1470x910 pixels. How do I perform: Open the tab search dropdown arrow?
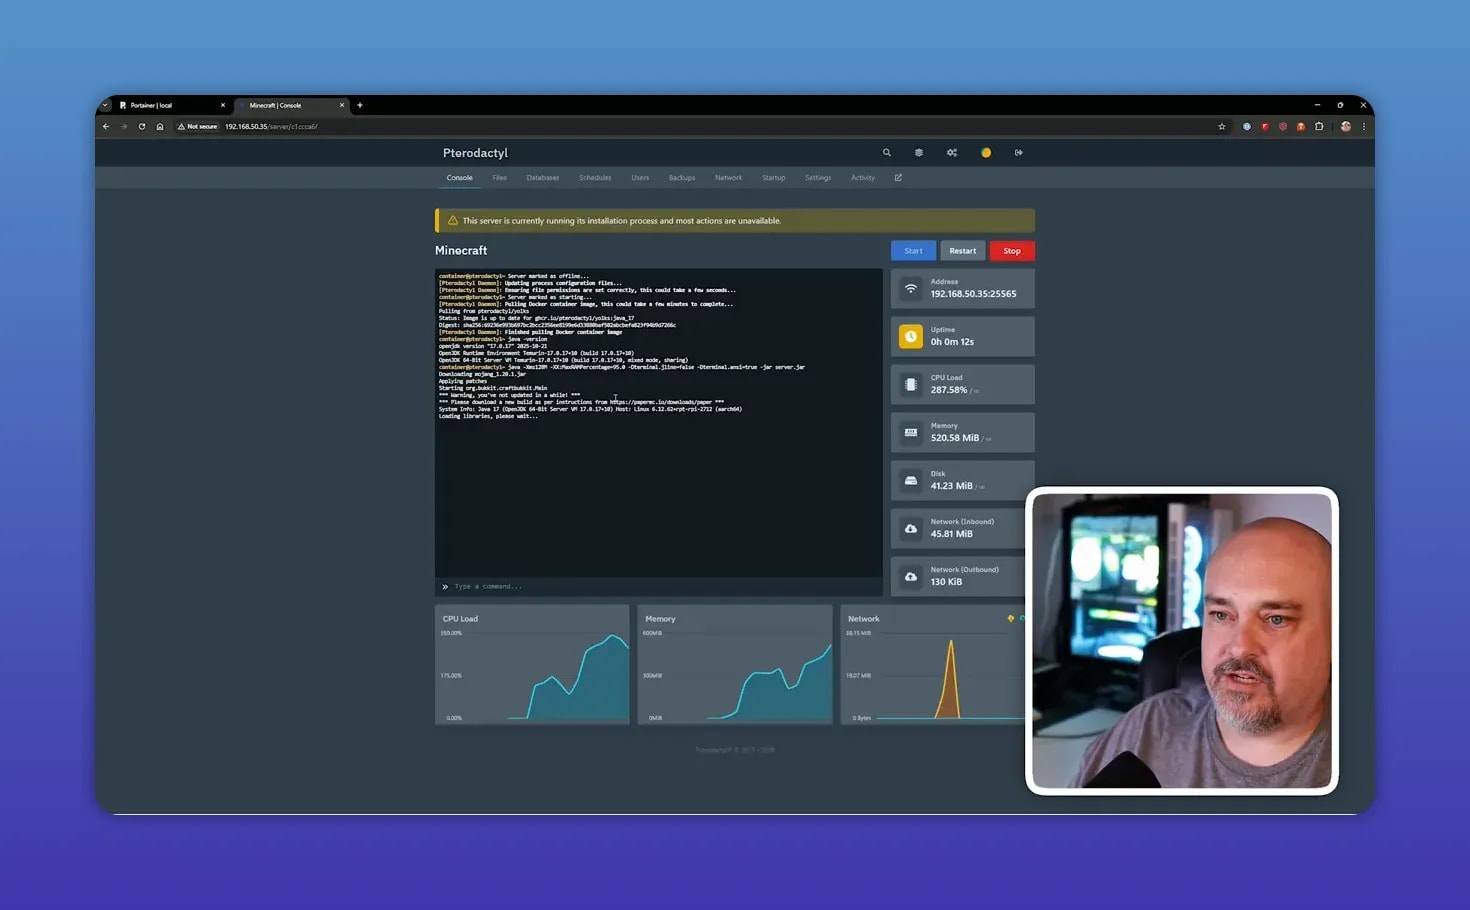(x=105, y=105)
